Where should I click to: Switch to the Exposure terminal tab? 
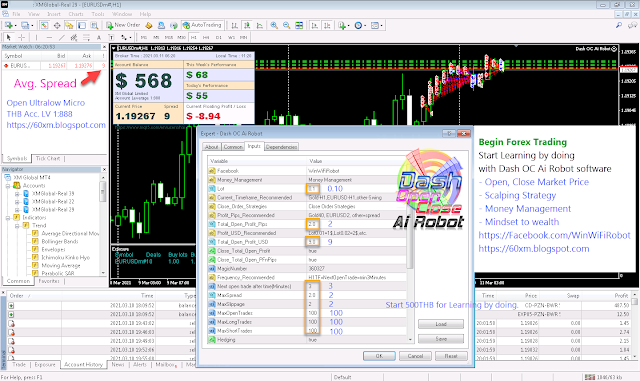click(x=45, y=364)
